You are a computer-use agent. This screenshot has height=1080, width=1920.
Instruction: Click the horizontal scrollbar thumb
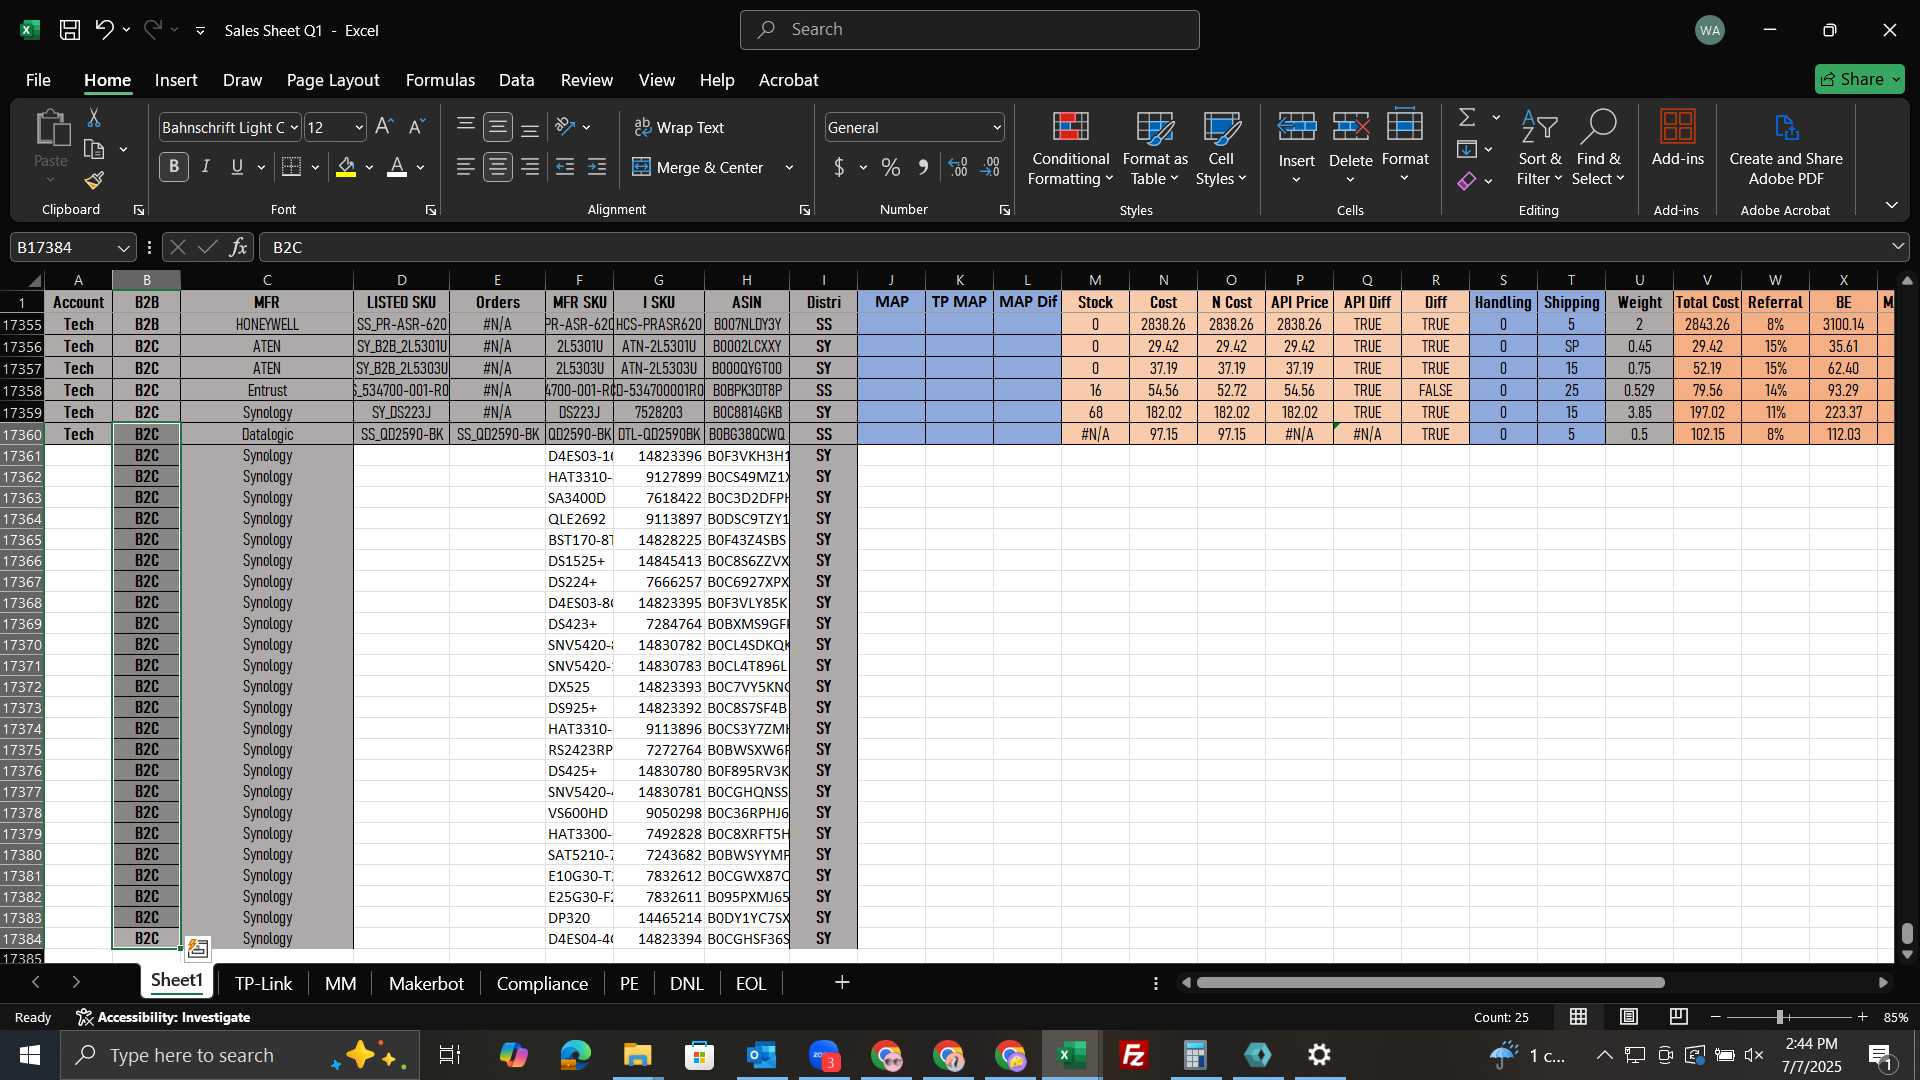pyautogui.click(x=1431, y=983)
